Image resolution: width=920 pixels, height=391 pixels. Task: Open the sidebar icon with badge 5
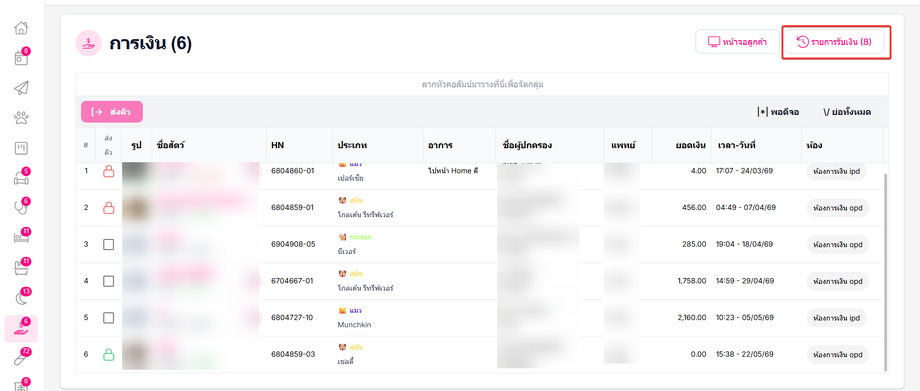pos(21,178)
